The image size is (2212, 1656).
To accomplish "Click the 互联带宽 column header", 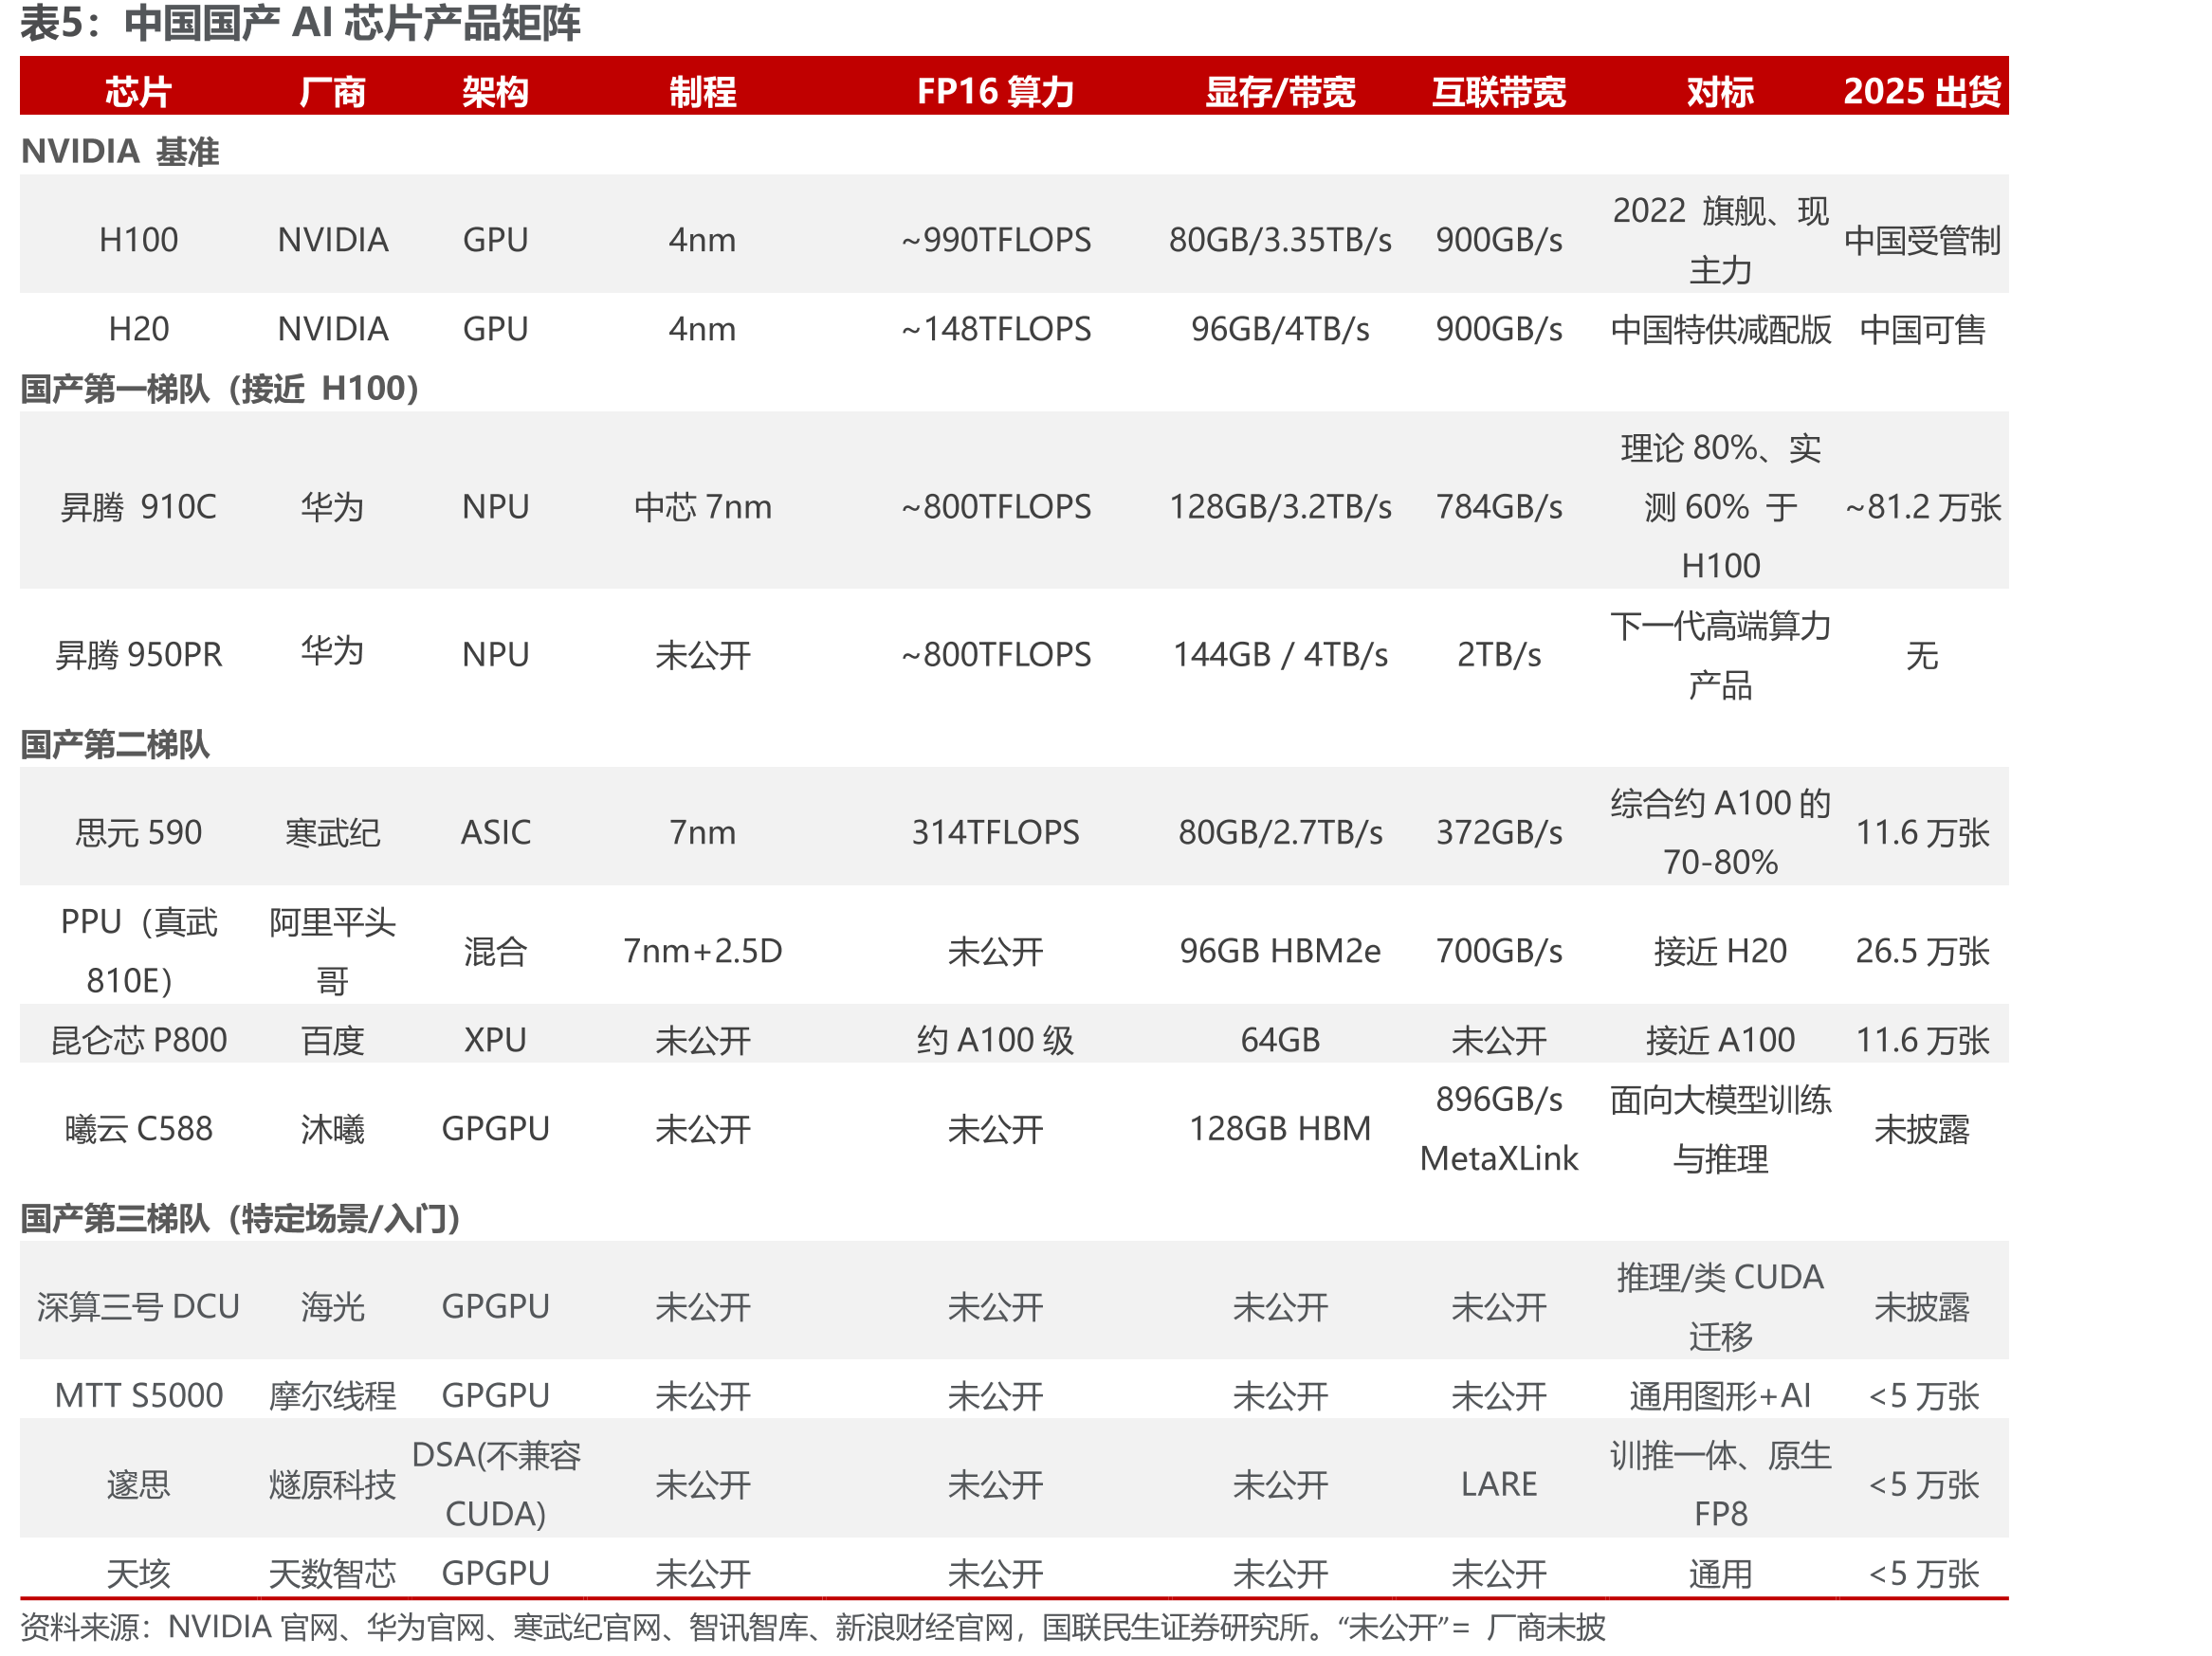I will pos(1498,92).
